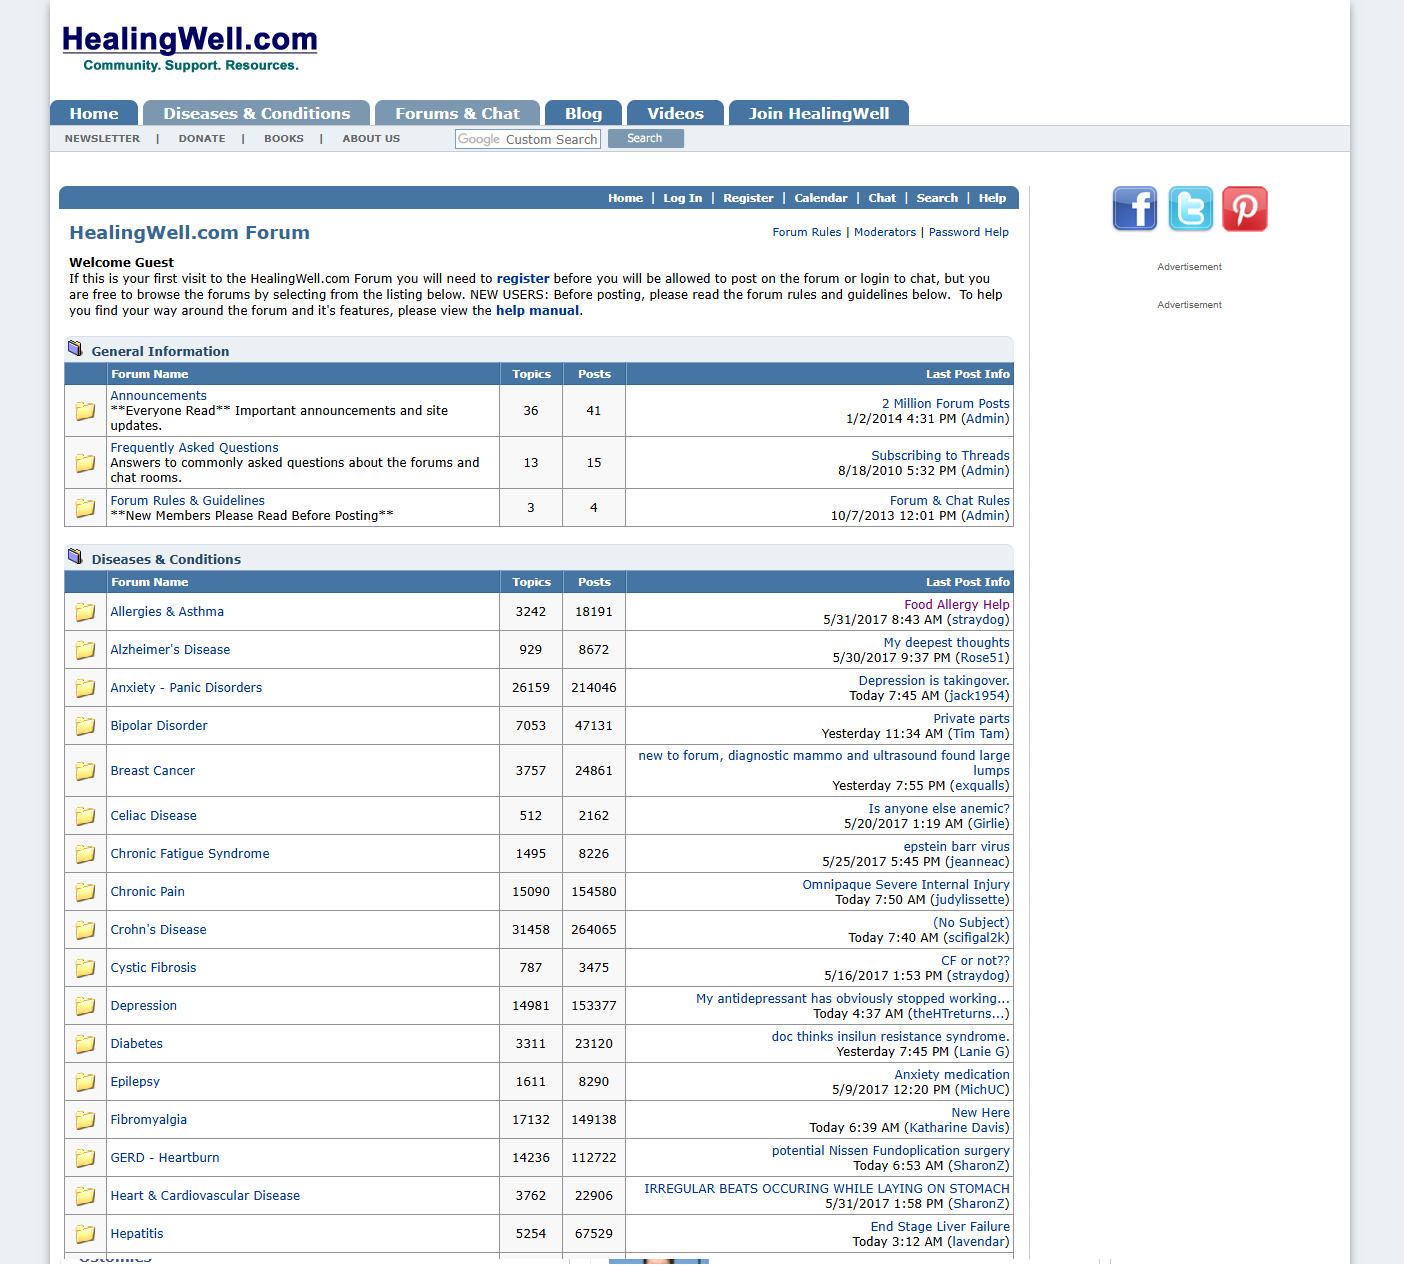The height and width of the screenshot is (1265, 1404).
Task: Open 'Food Allergy Help' last post
Action: point(957,605)
